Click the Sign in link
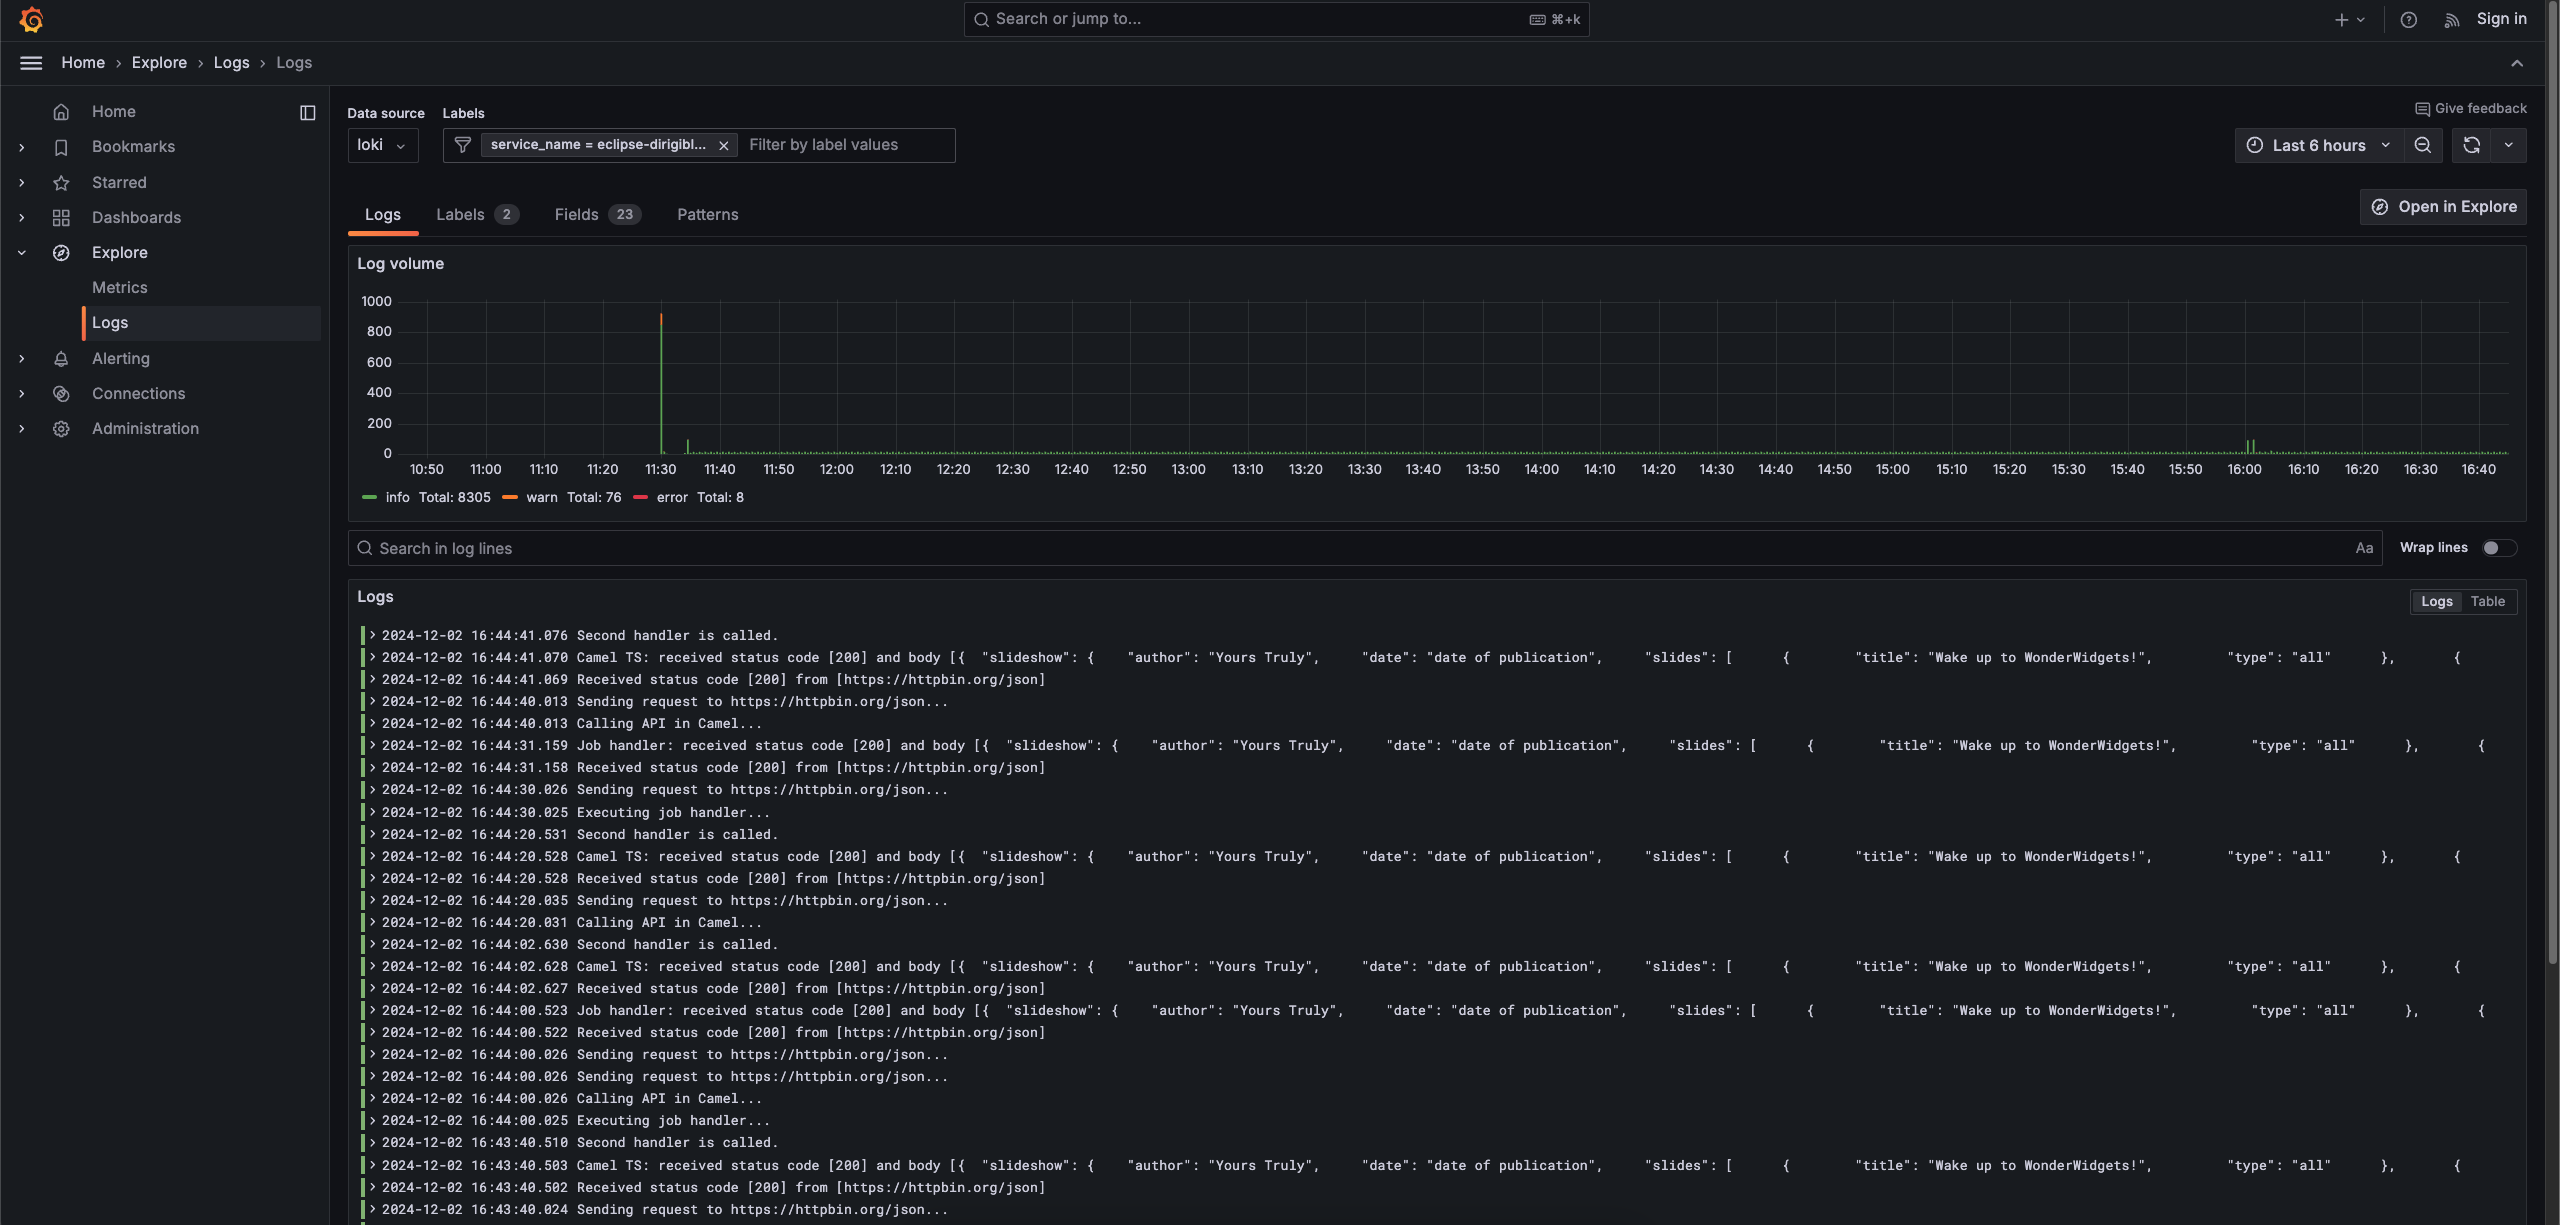The height and width of the screenshot is (1225, 2560). click(x=2501, y=19)
